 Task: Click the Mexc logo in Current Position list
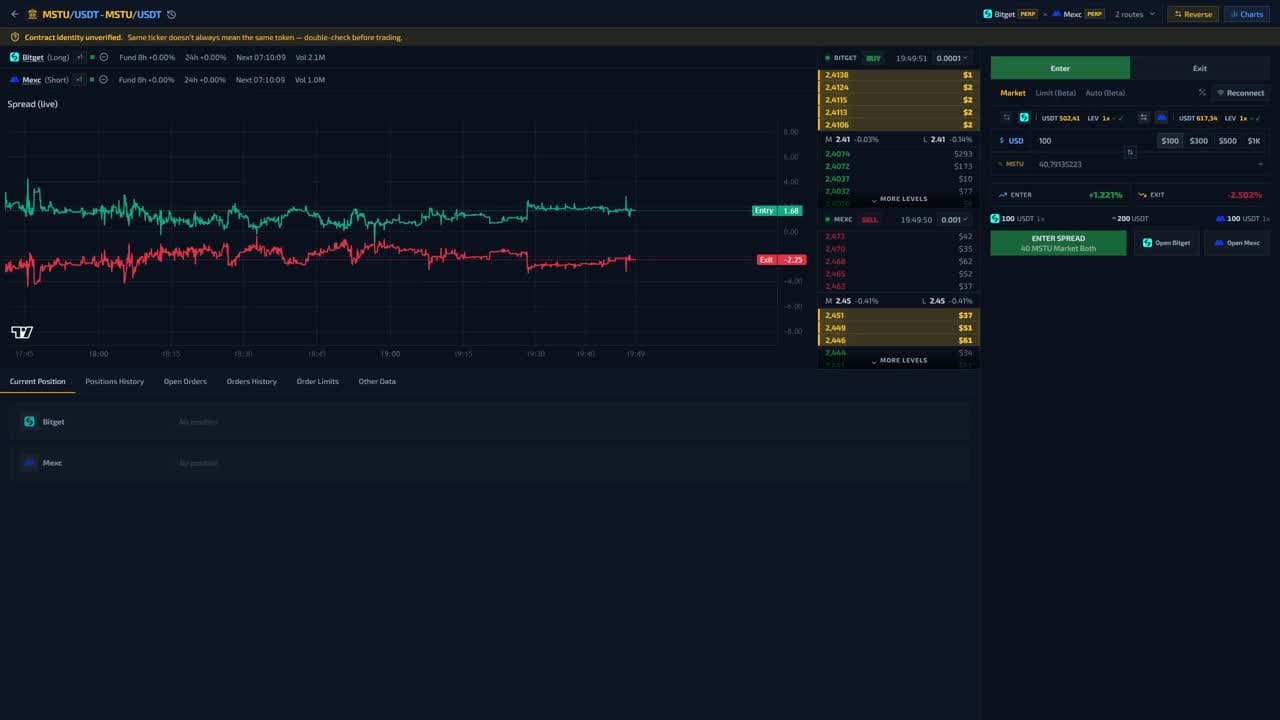point(29,463)
